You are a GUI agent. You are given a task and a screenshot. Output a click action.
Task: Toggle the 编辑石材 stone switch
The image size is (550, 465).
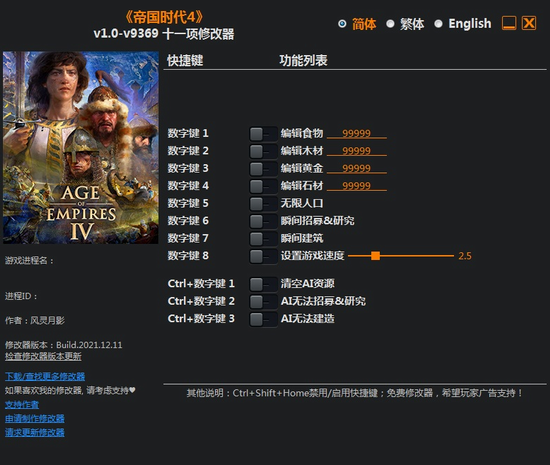pyautogui.click(x=263, y=186)
